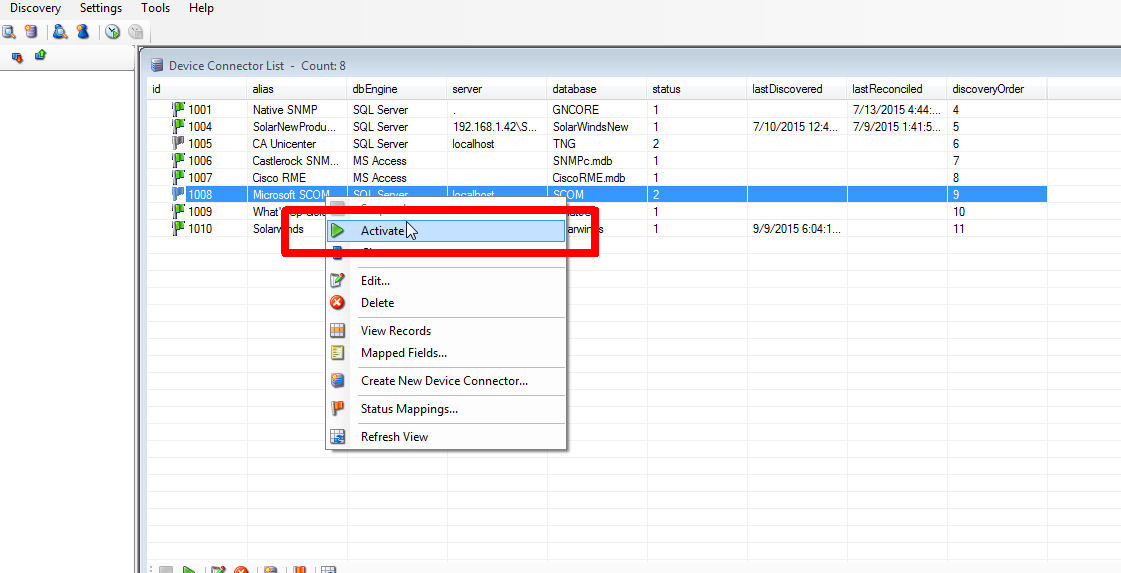Click the red down-arrow icon in left panel

[x=17, y=56]
